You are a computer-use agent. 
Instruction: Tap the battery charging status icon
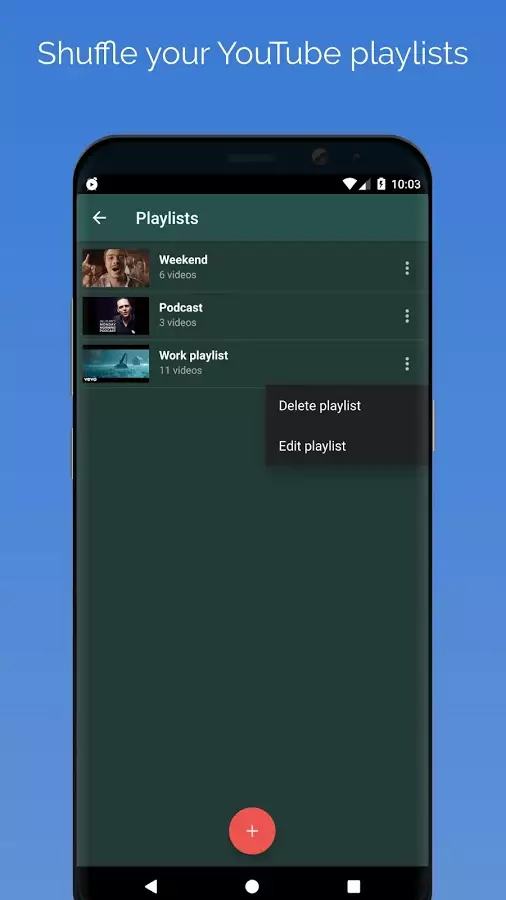pyautogui.click(x=382, y=184)
